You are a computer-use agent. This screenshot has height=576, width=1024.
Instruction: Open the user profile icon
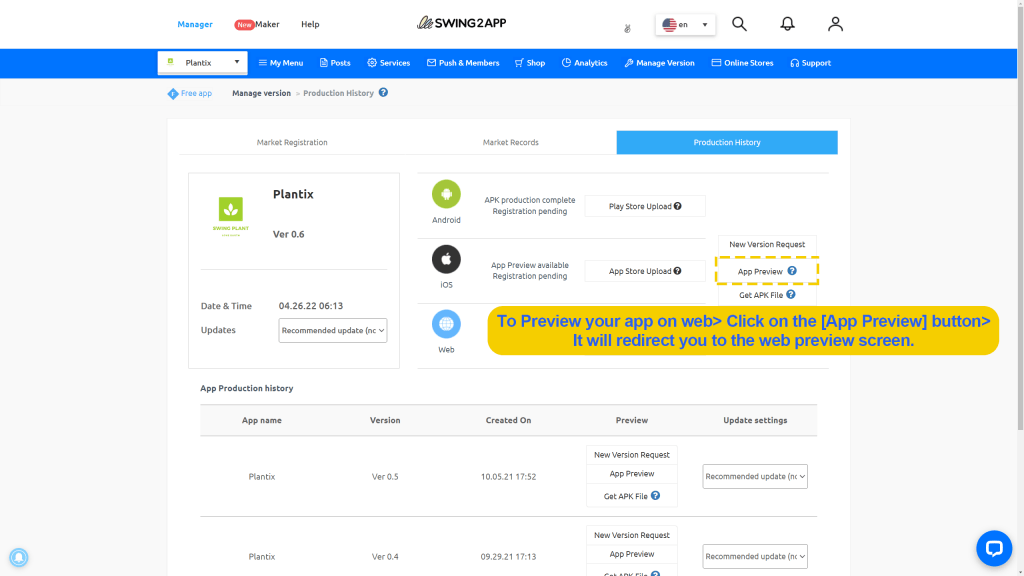point(835,24)
